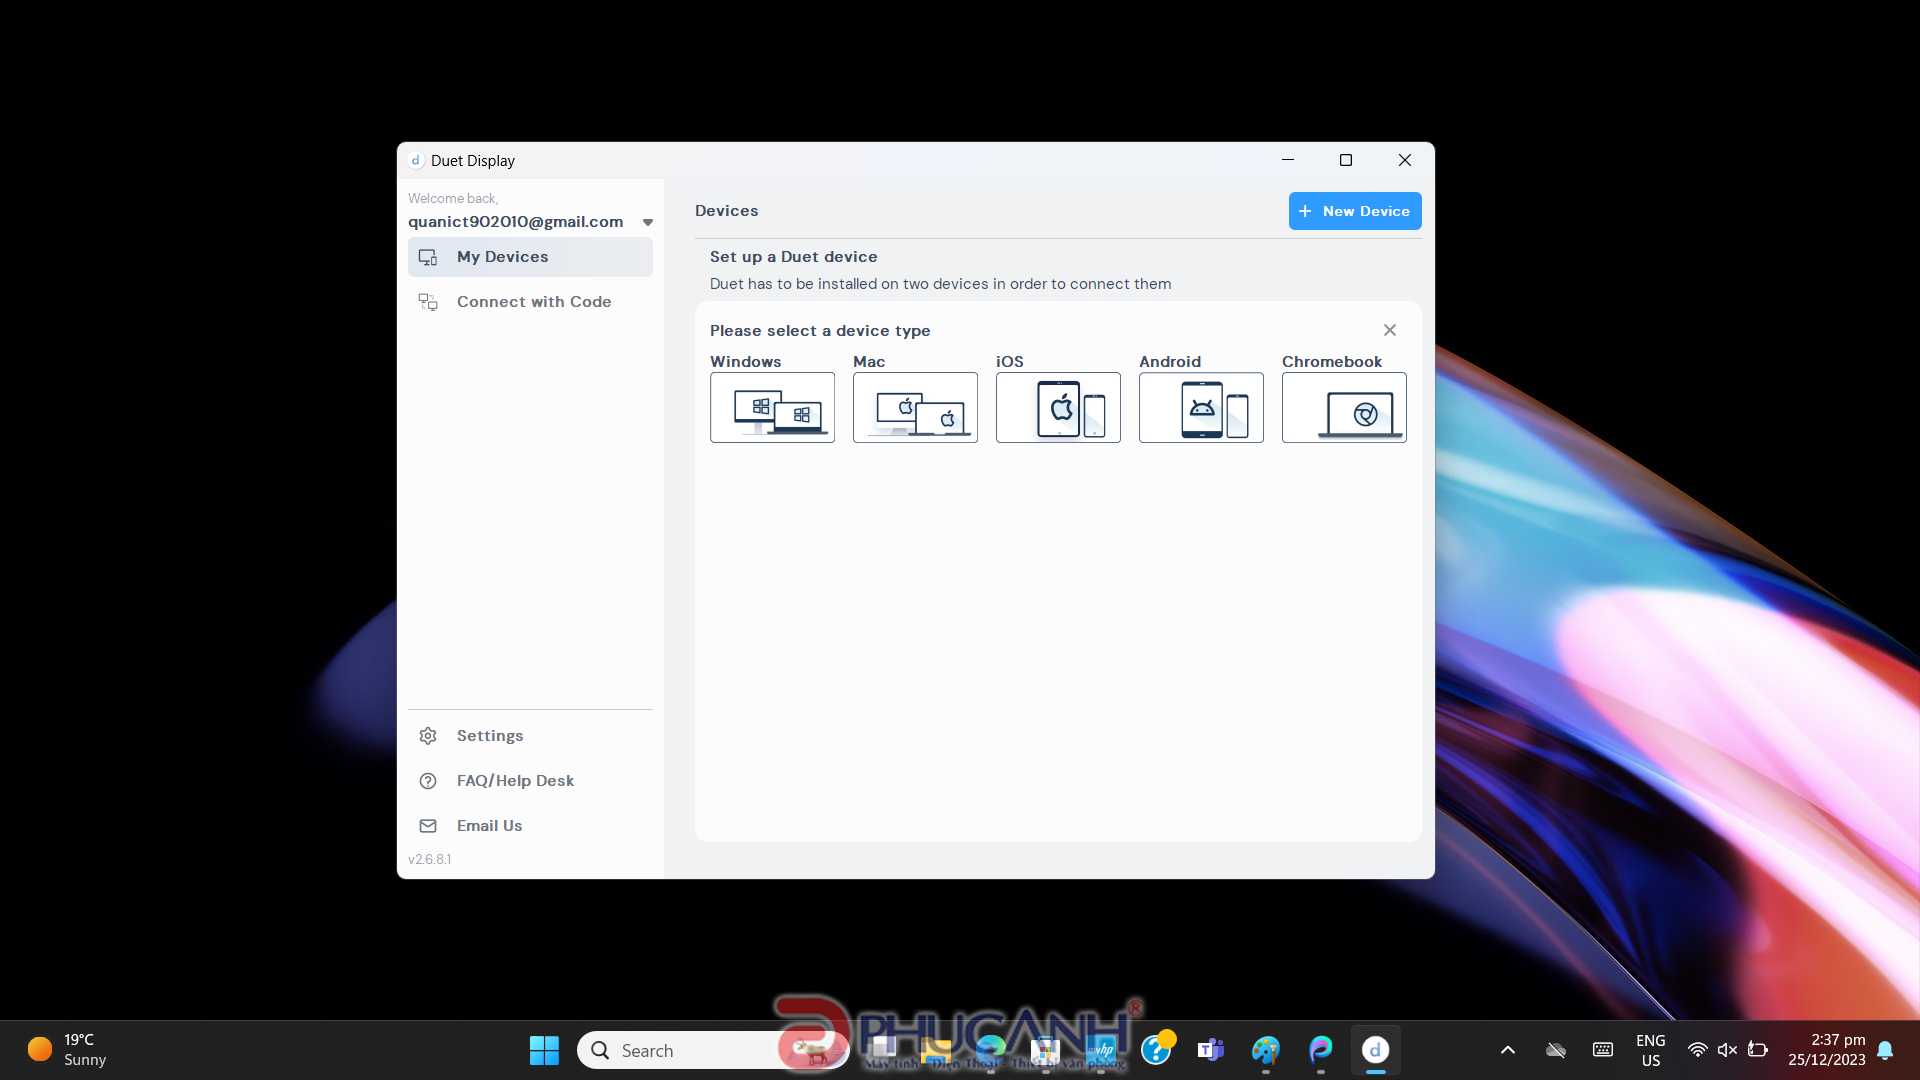This screenshot has width=1920, height=1080.
Task: Open the Get Help app on the taskbar
Action: 1157,1050
